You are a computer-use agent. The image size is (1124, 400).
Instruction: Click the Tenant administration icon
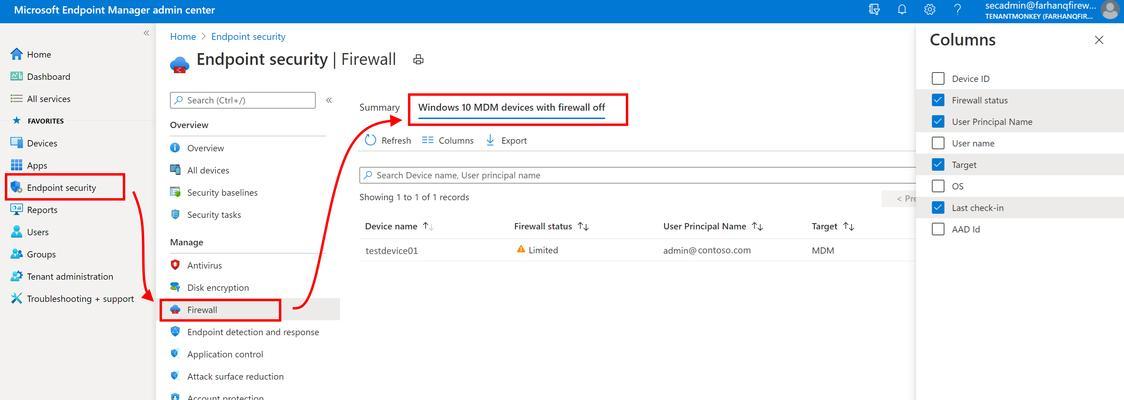click(x=16, y=277)
